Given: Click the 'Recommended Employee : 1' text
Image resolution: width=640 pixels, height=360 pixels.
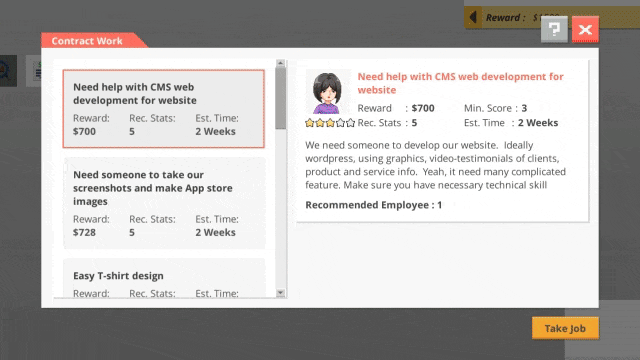Looking at the screenshot, I should [373, 205].
